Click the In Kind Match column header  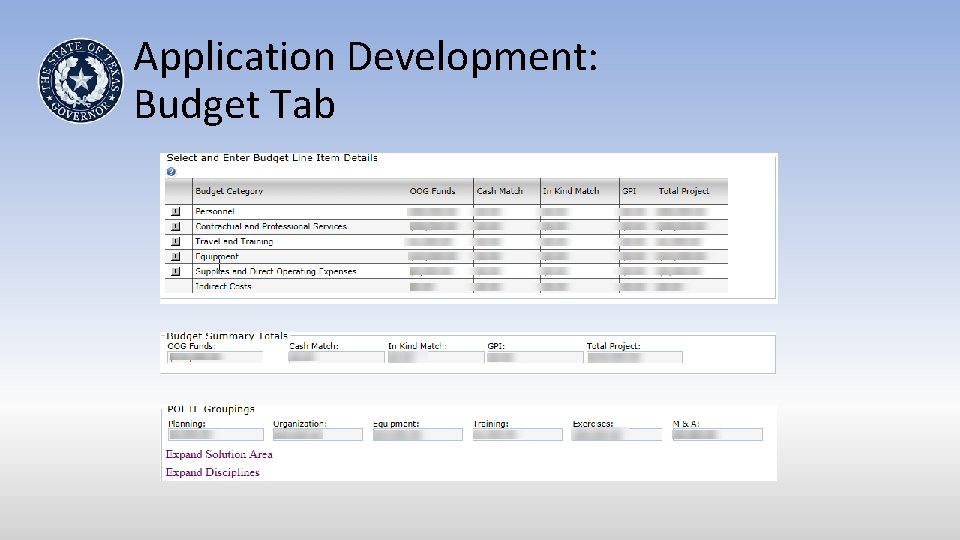click(571, 191)
